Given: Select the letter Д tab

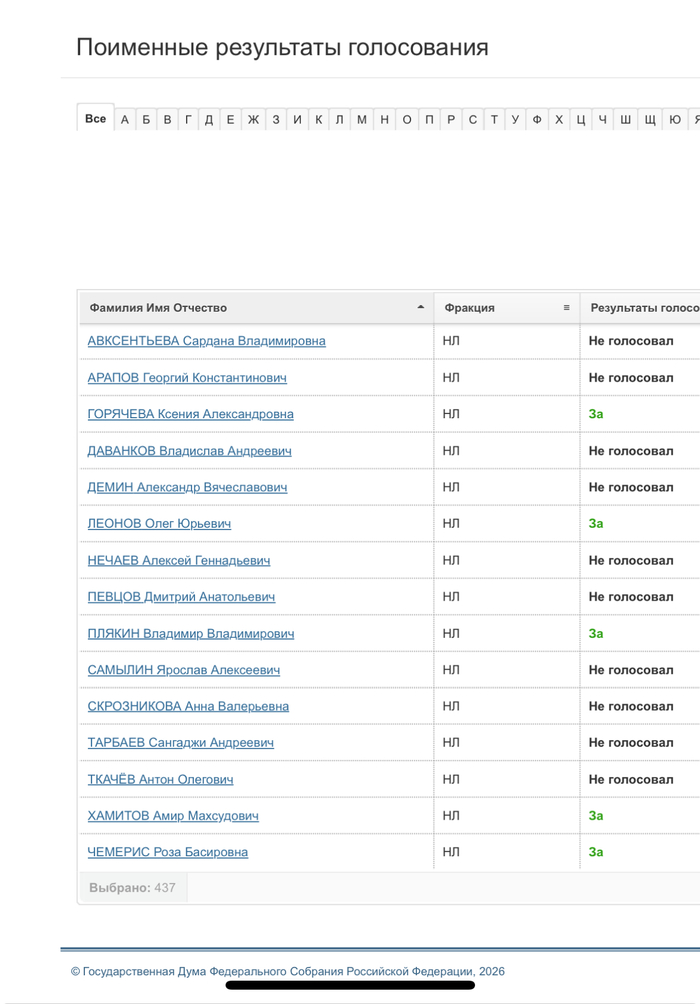Looking at the screenshot, I should pos(208,120).
